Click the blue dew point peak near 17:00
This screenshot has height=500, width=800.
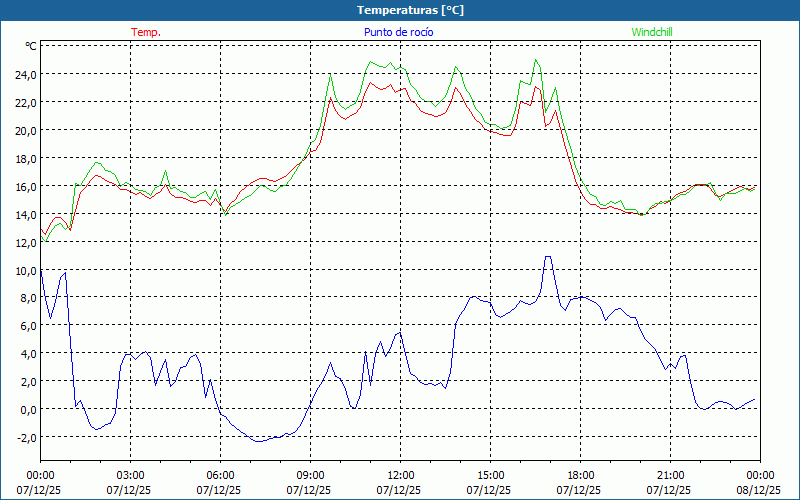547,257
